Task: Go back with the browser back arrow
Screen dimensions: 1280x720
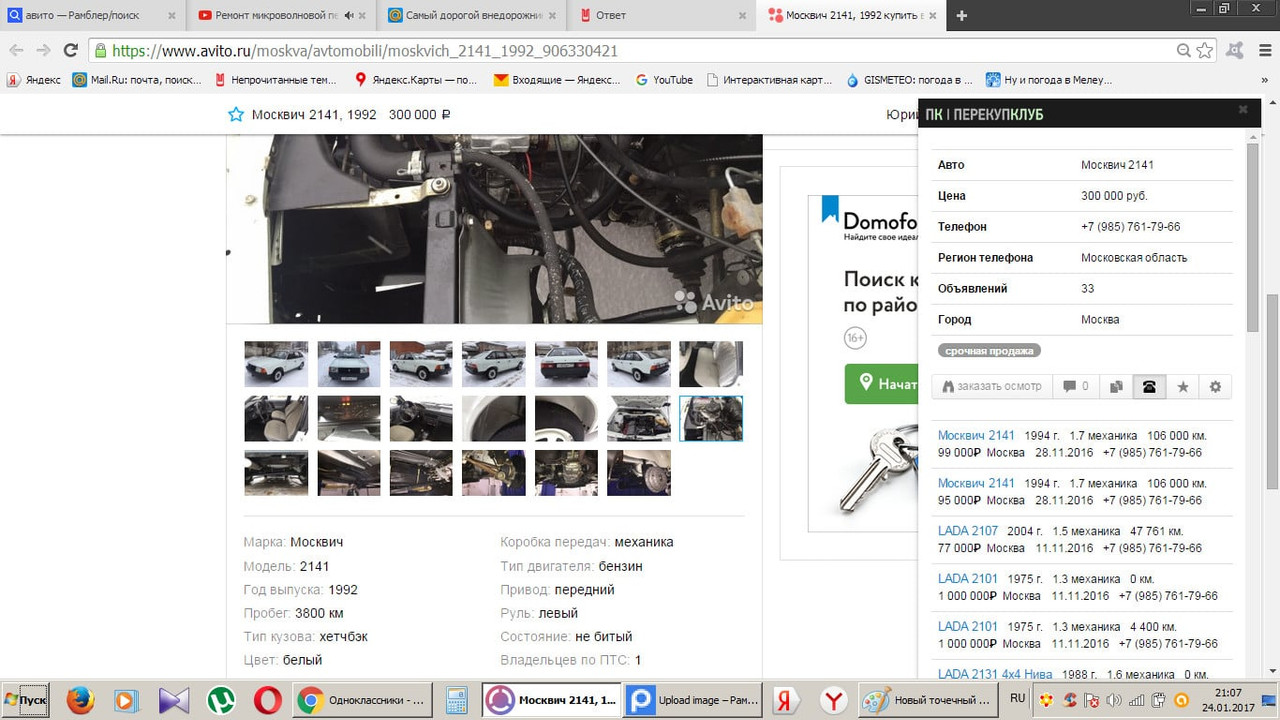Action: tap(16, 50)
